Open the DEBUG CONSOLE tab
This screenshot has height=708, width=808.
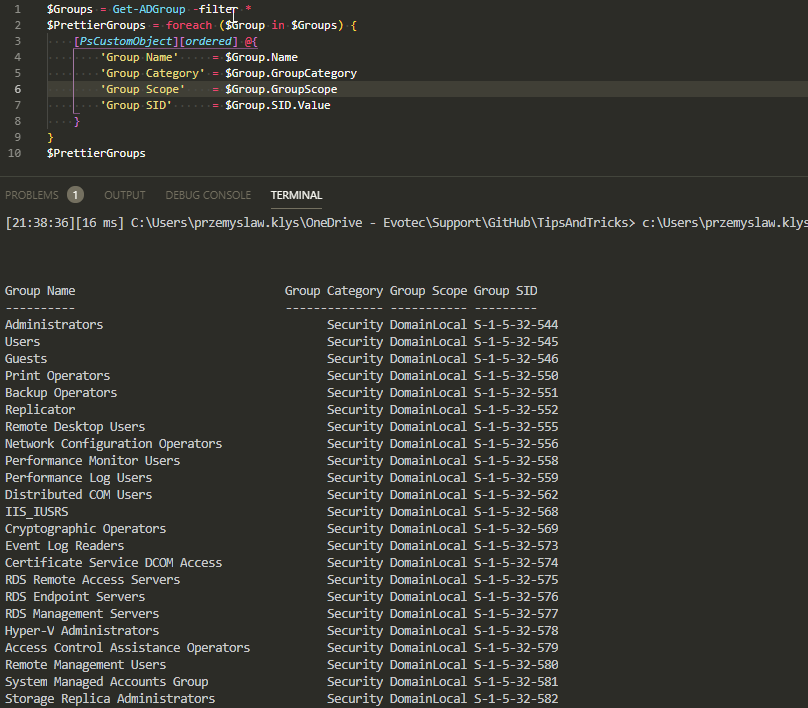tap(208, 195)
